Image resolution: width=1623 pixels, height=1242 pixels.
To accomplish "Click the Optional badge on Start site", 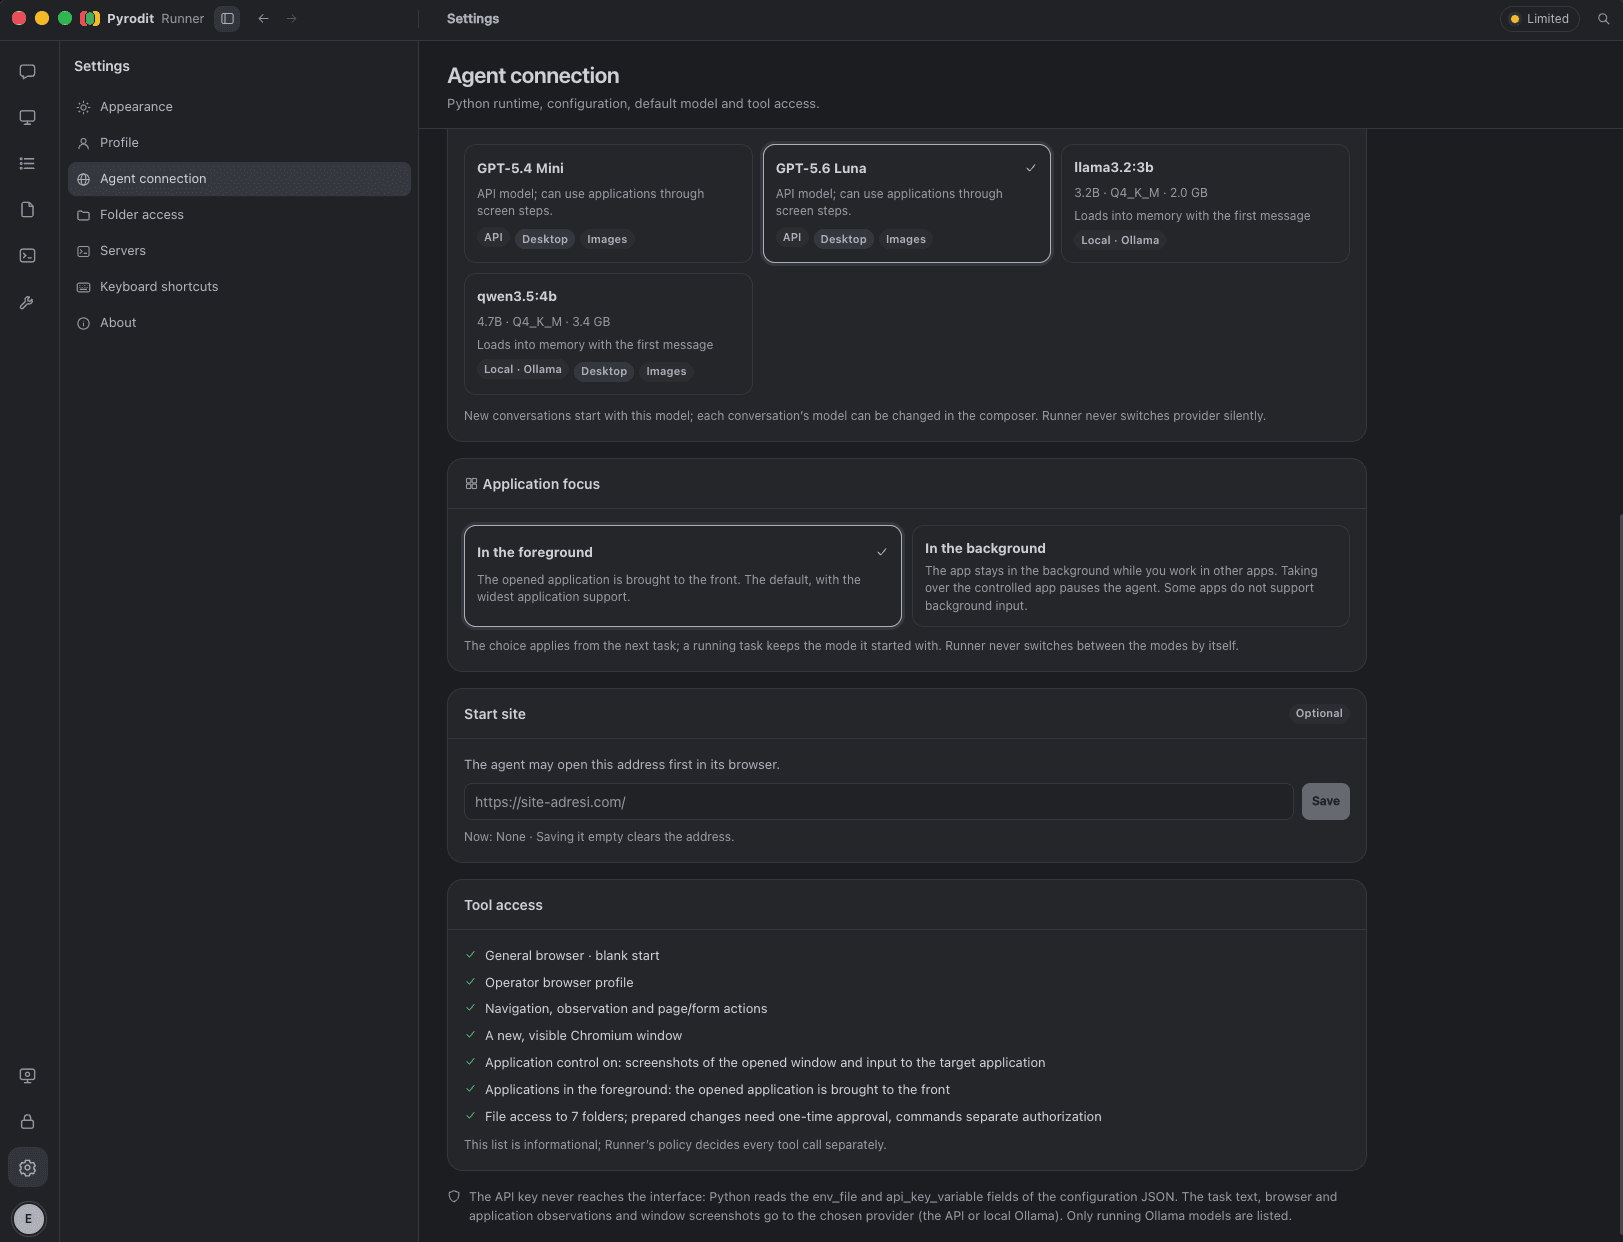I will [x=1319, y=713].
